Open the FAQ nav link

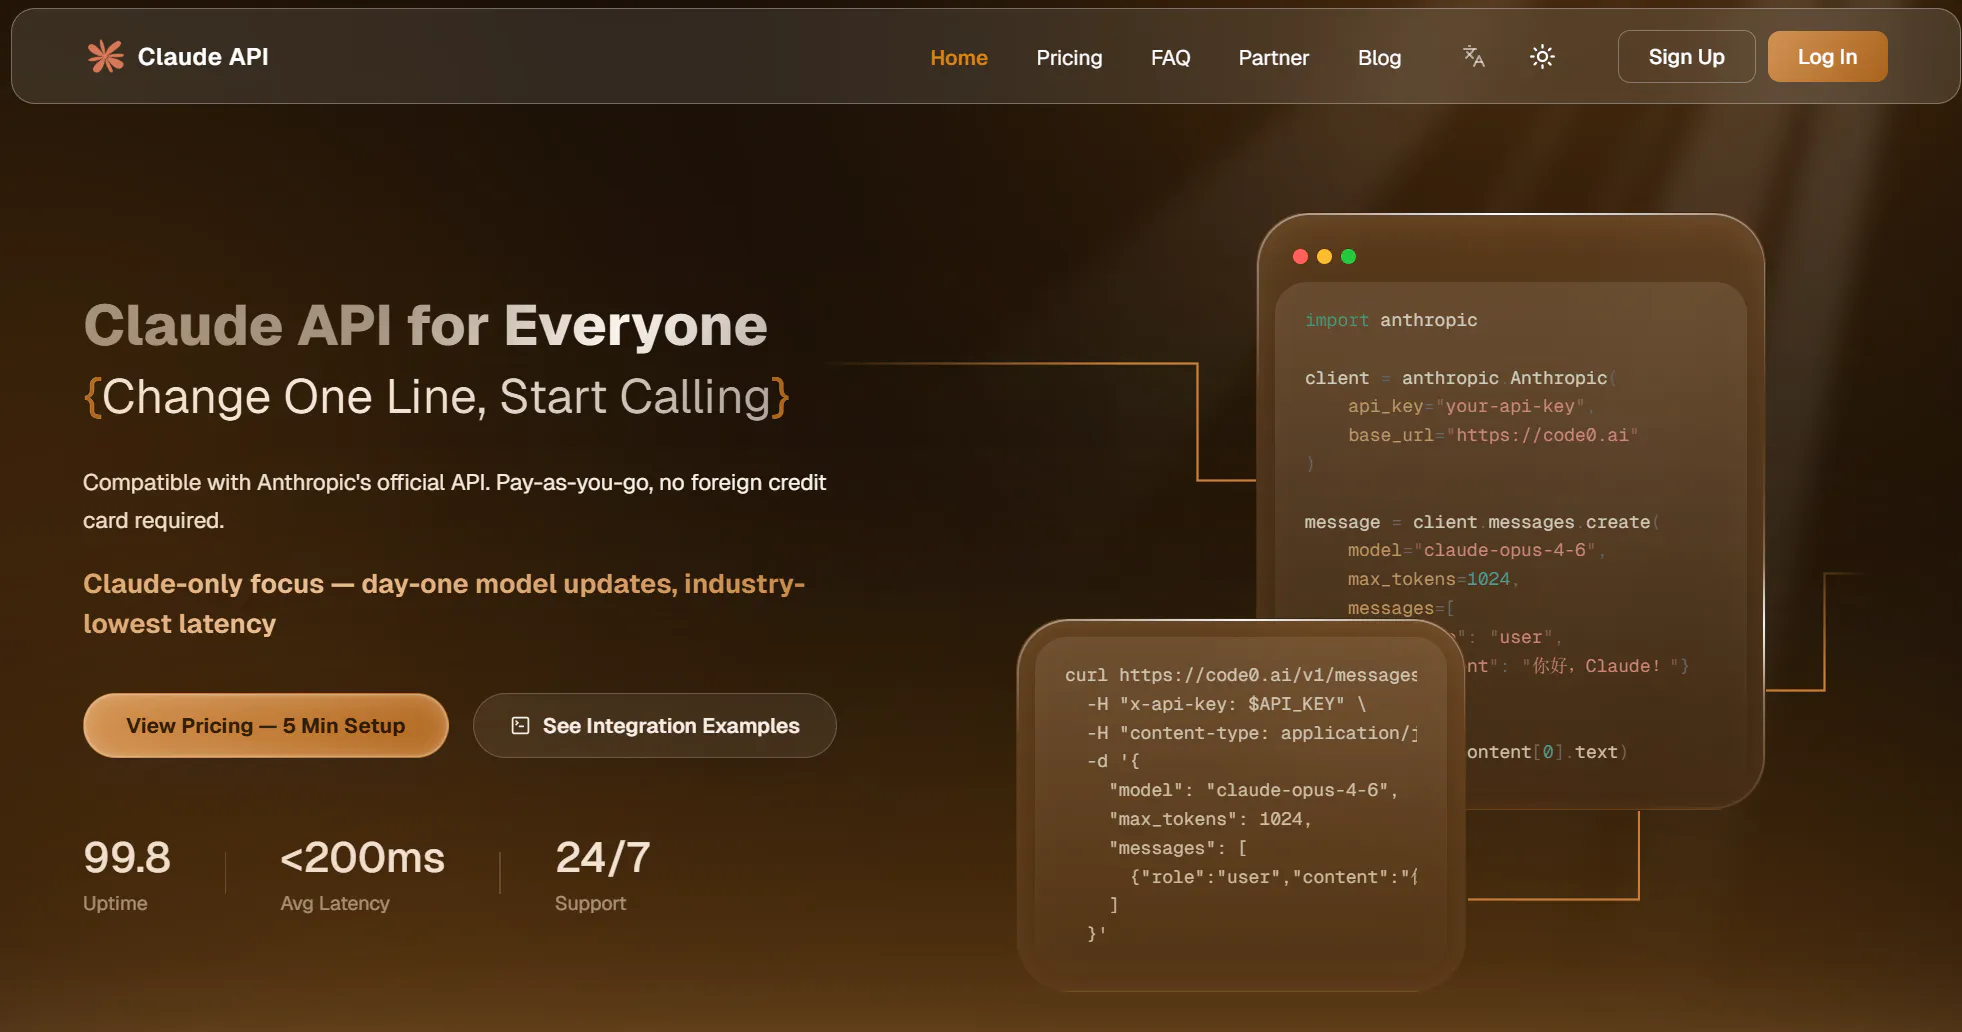tap(1170, 58)
